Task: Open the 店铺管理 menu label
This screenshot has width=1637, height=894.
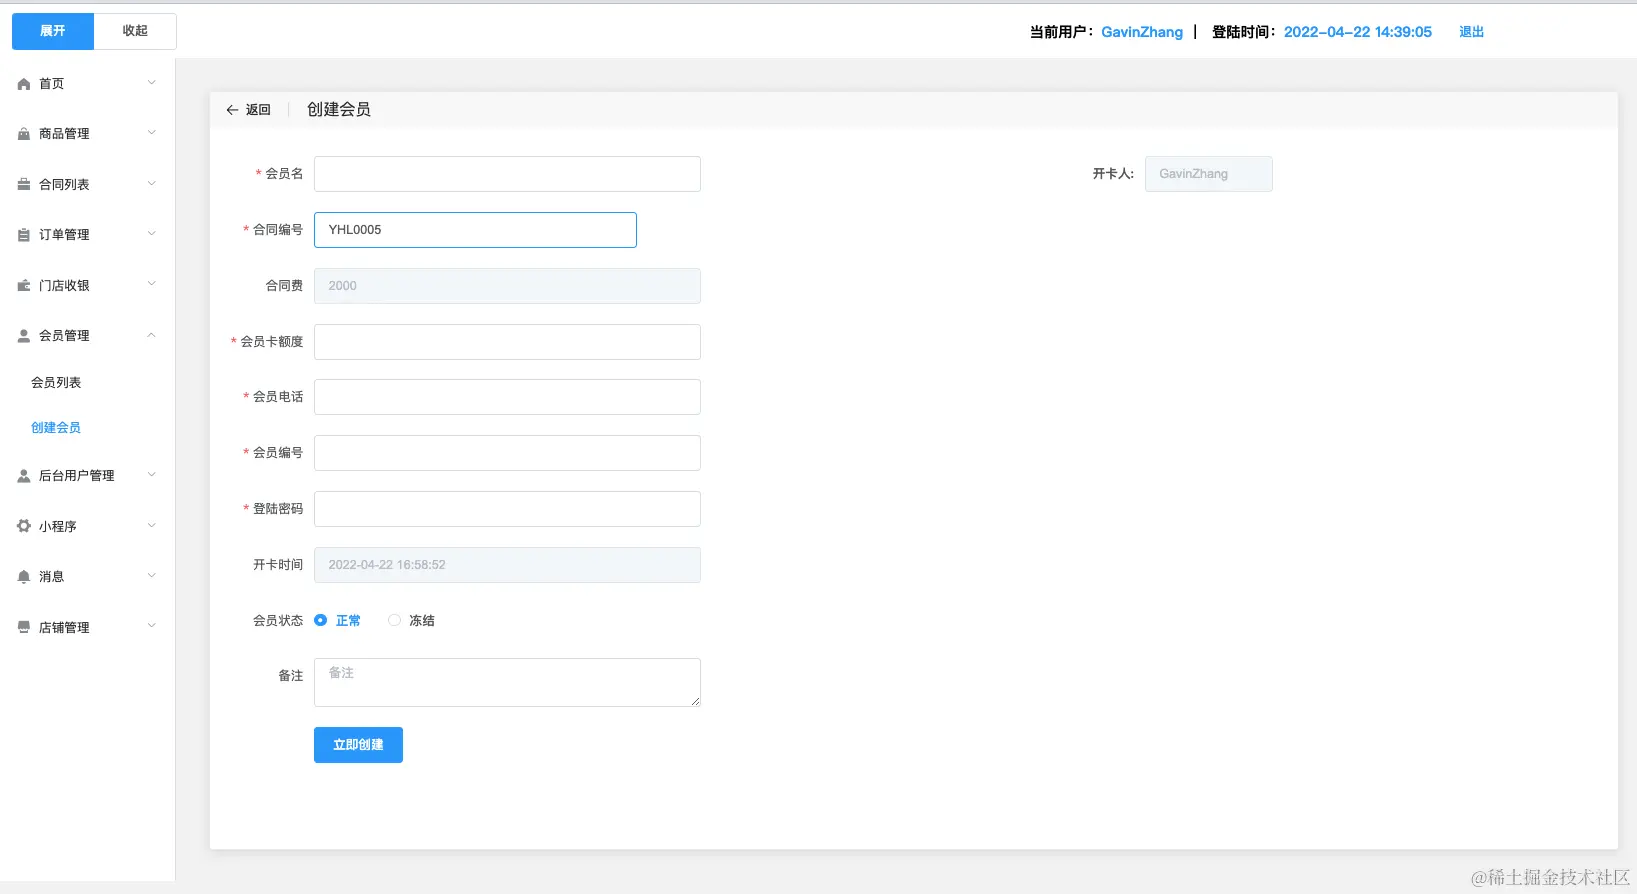Action: [64, 628]
